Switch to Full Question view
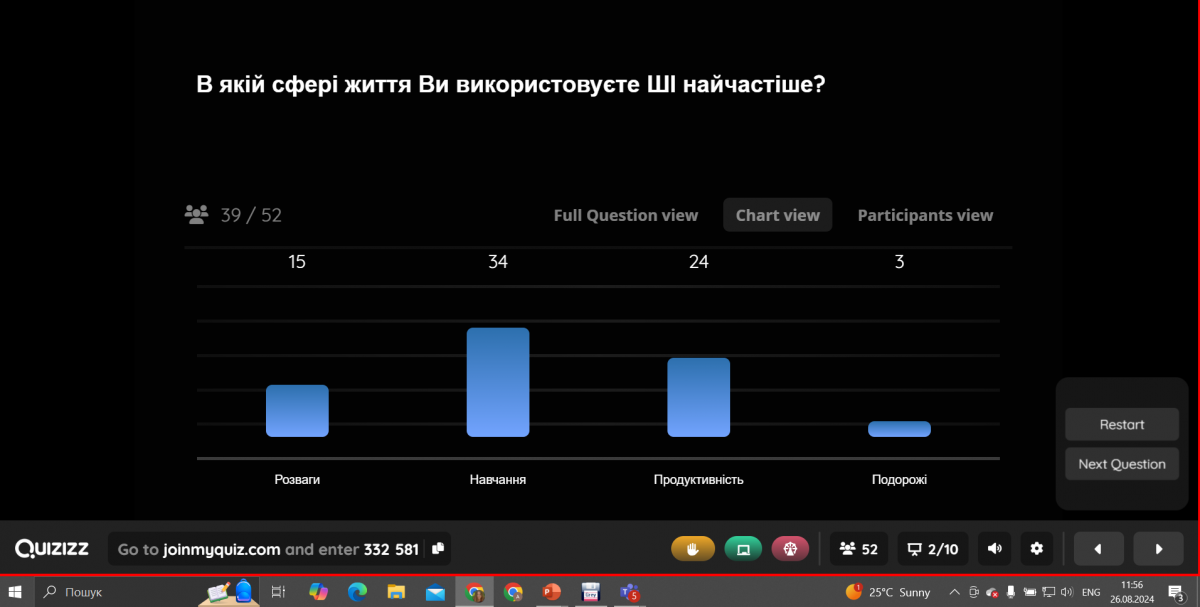 pos(625,215)
